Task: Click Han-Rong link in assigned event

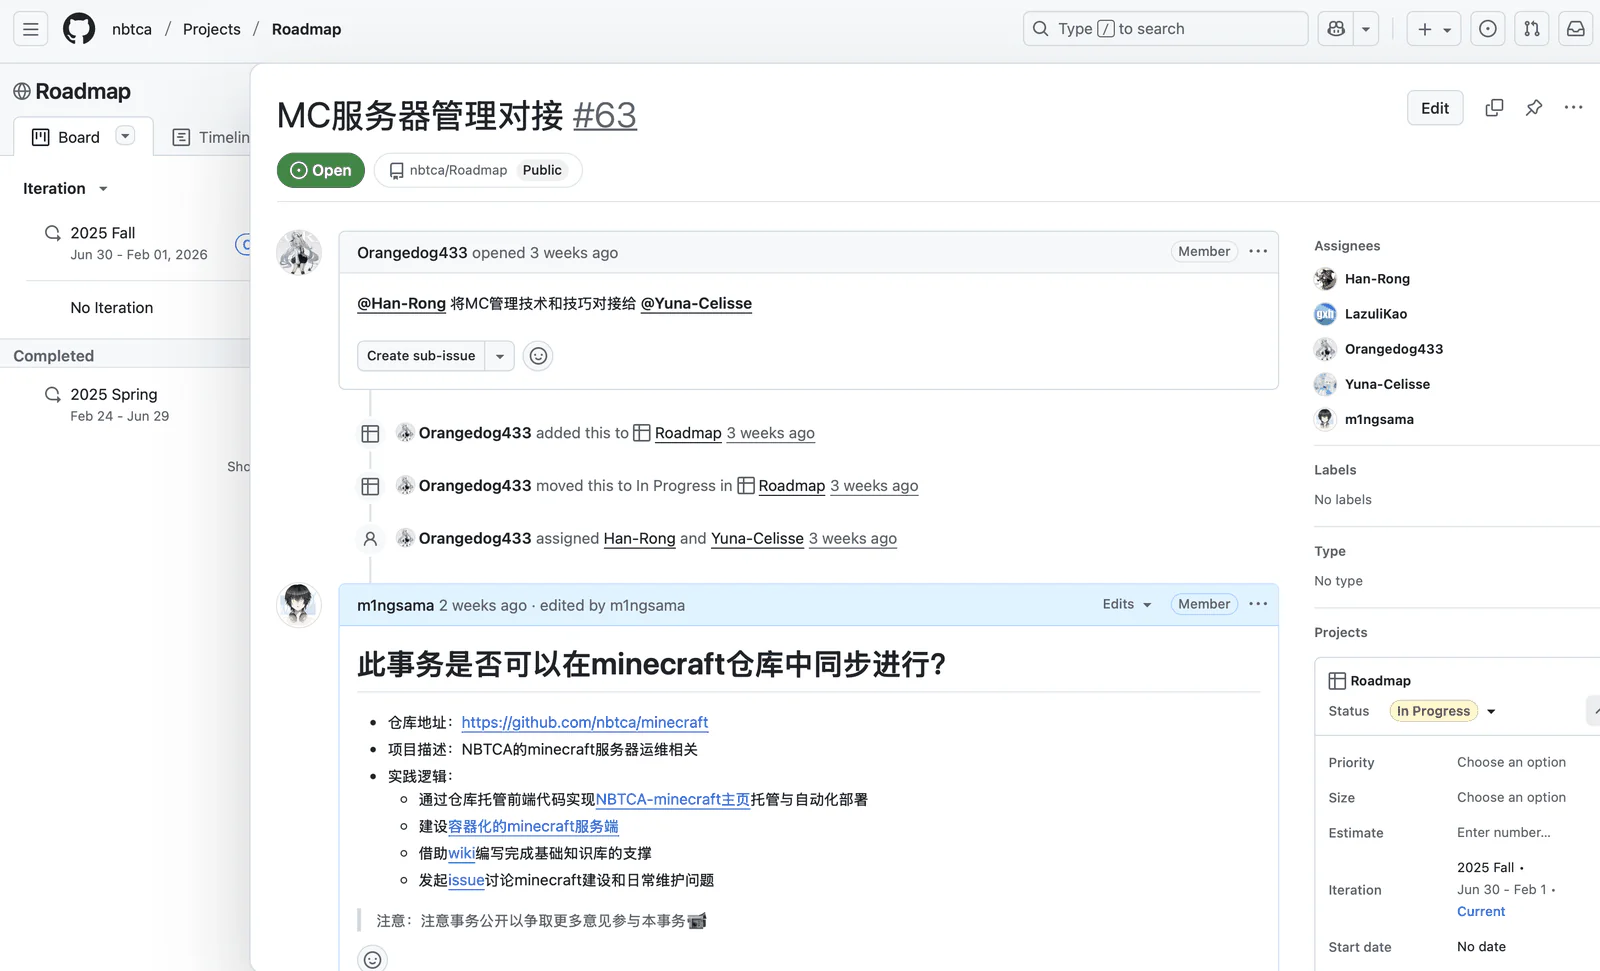Action: pos(640,539)
